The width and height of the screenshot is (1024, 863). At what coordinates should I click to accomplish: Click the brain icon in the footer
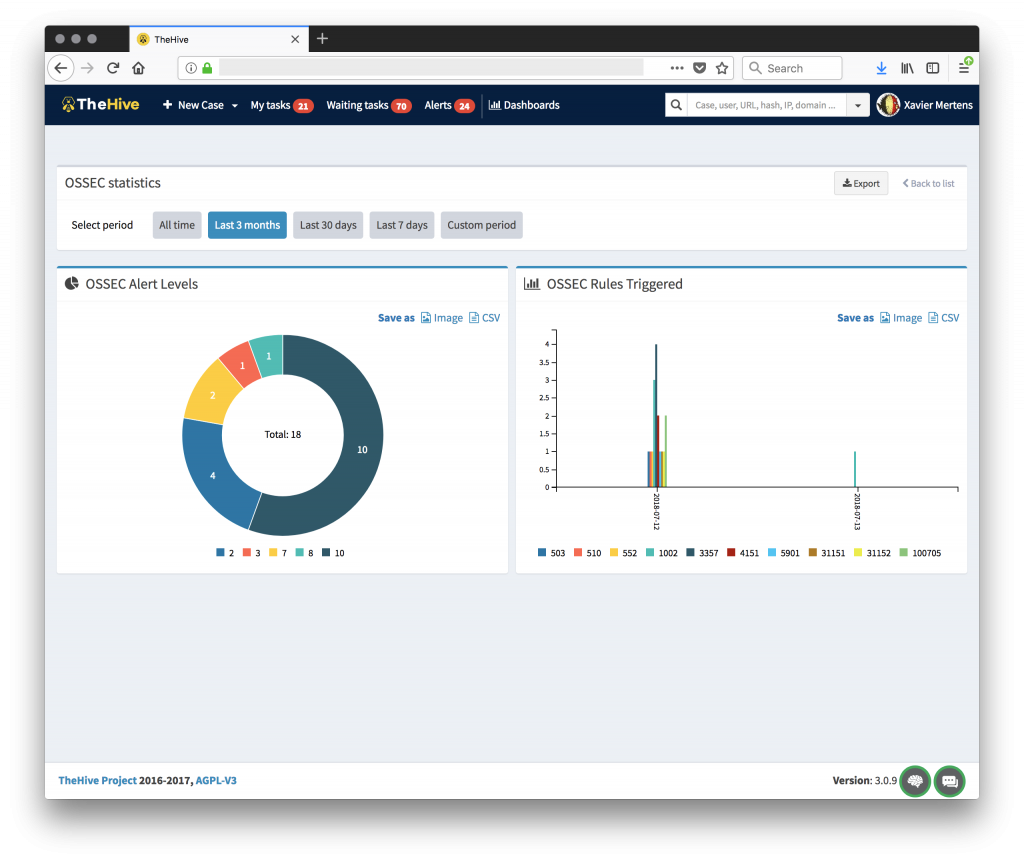pyautogui.click(x=915, y=781)
